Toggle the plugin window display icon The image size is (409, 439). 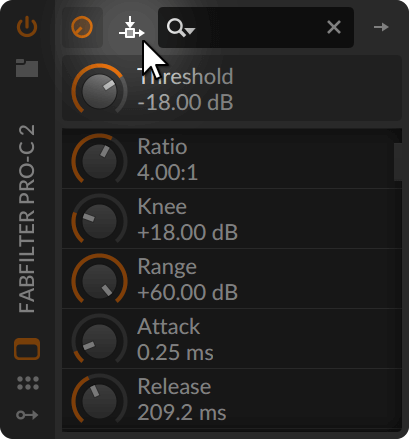[27, 349]
